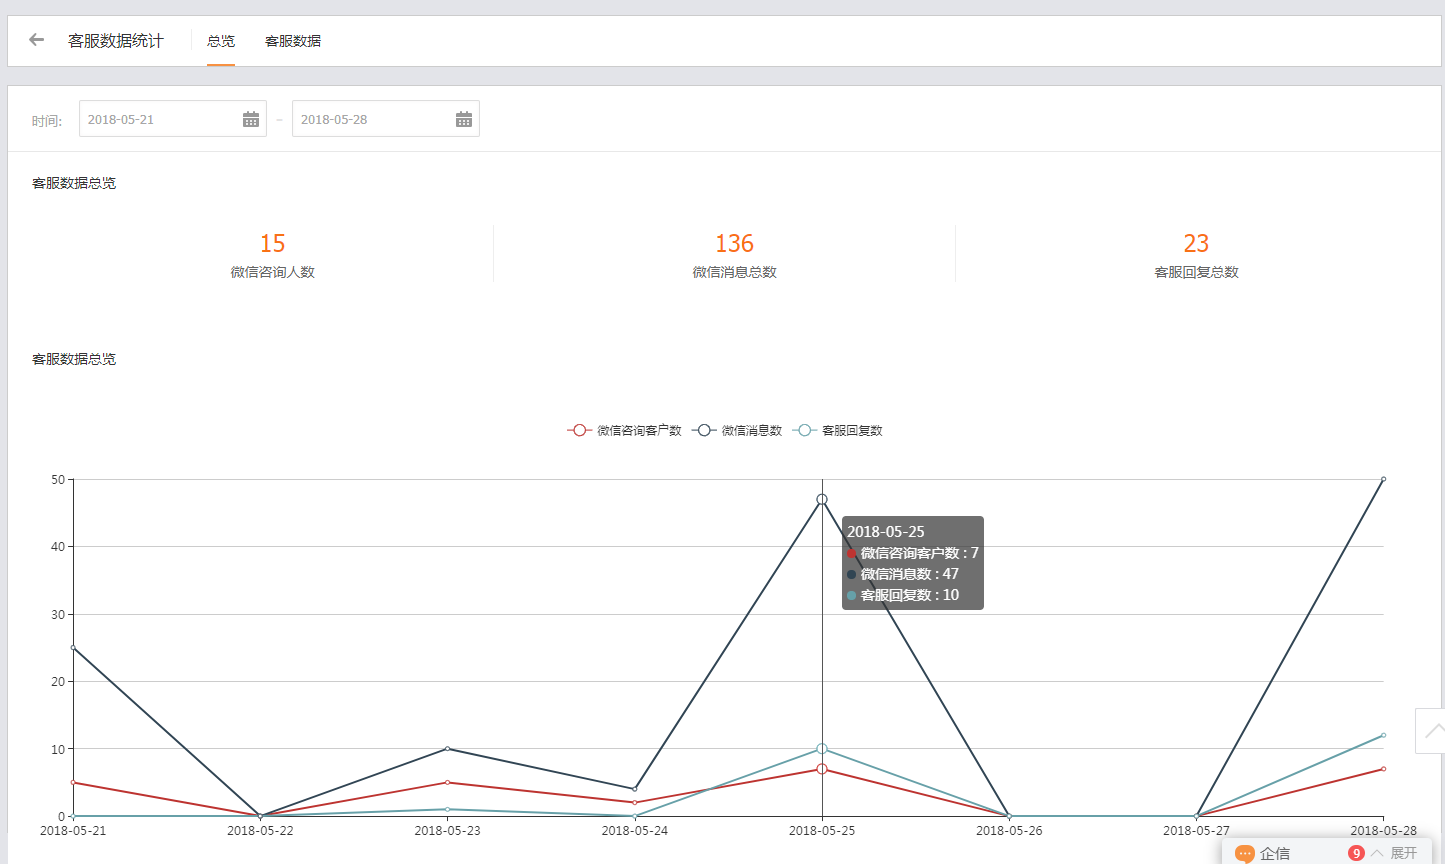This screenshot has height=864, width=1445.
Task: Click the 23 客服回复总数 figure
Action: [x=1196, y=244]
